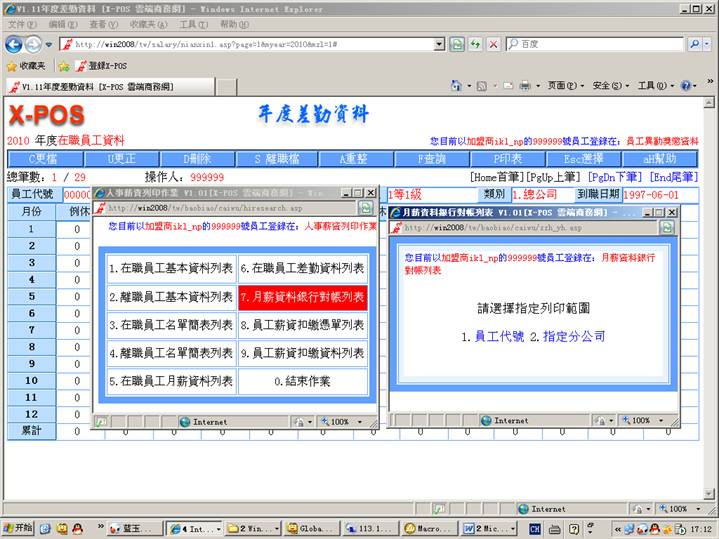Click the printer icon in IE command bar
719x539 pixels.
[x=525, y=86]
